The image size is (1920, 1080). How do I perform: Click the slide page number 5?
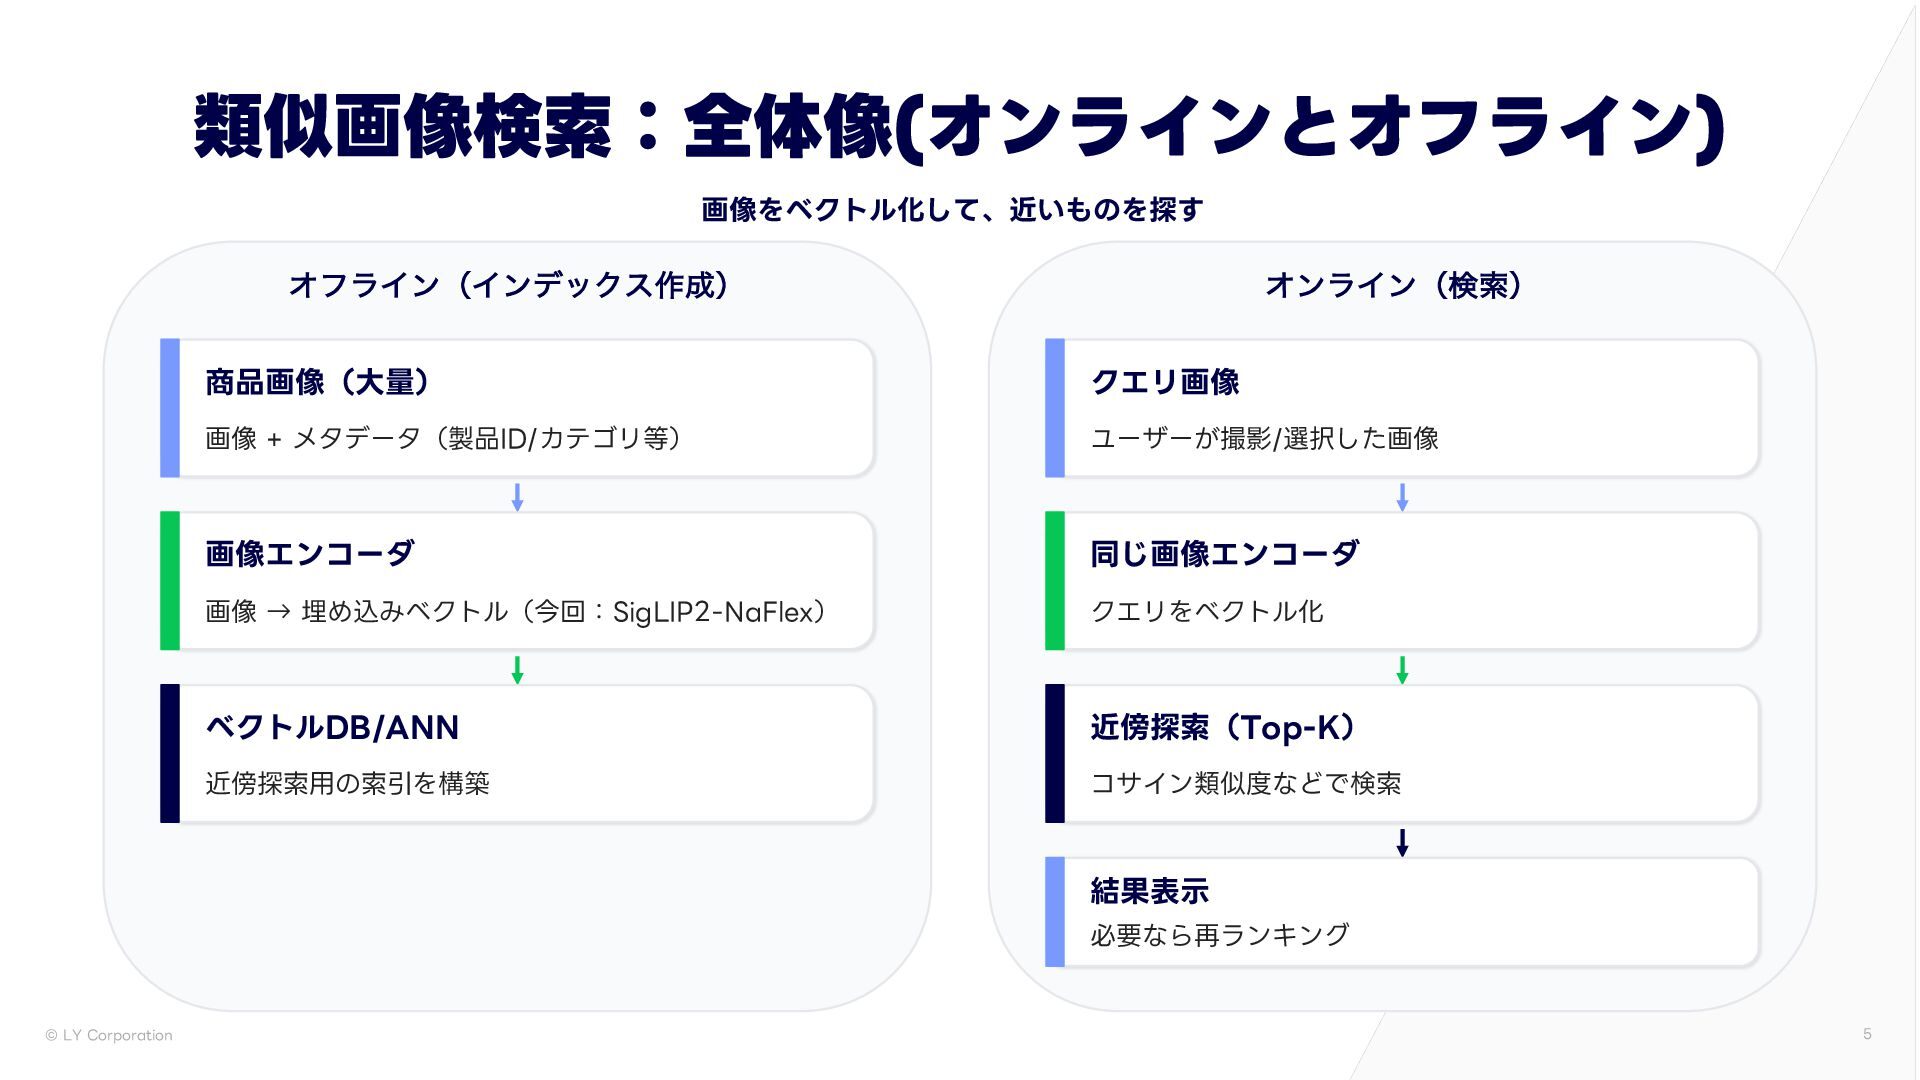click(1867, 1034)
